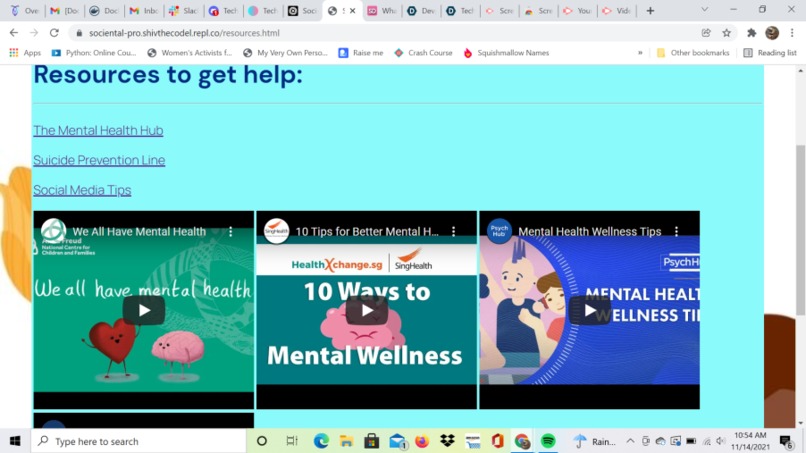Open options menu on 10 Tips video
Viewport: 806px width, 453px height.
pyautogui.click(x=453, y=232)
